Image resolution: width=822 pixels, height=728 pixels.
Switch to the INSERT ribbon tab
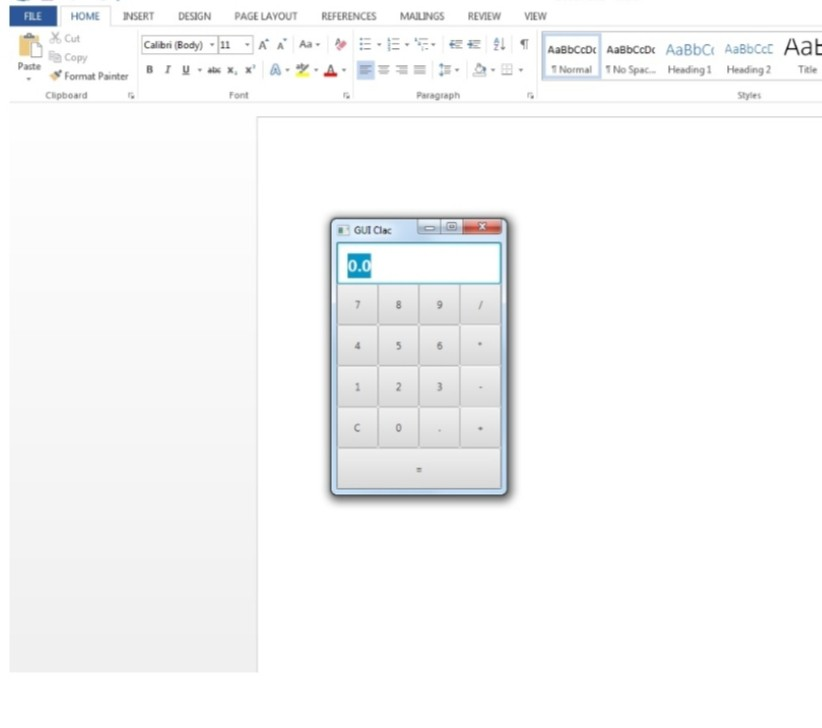coord(139,16)
